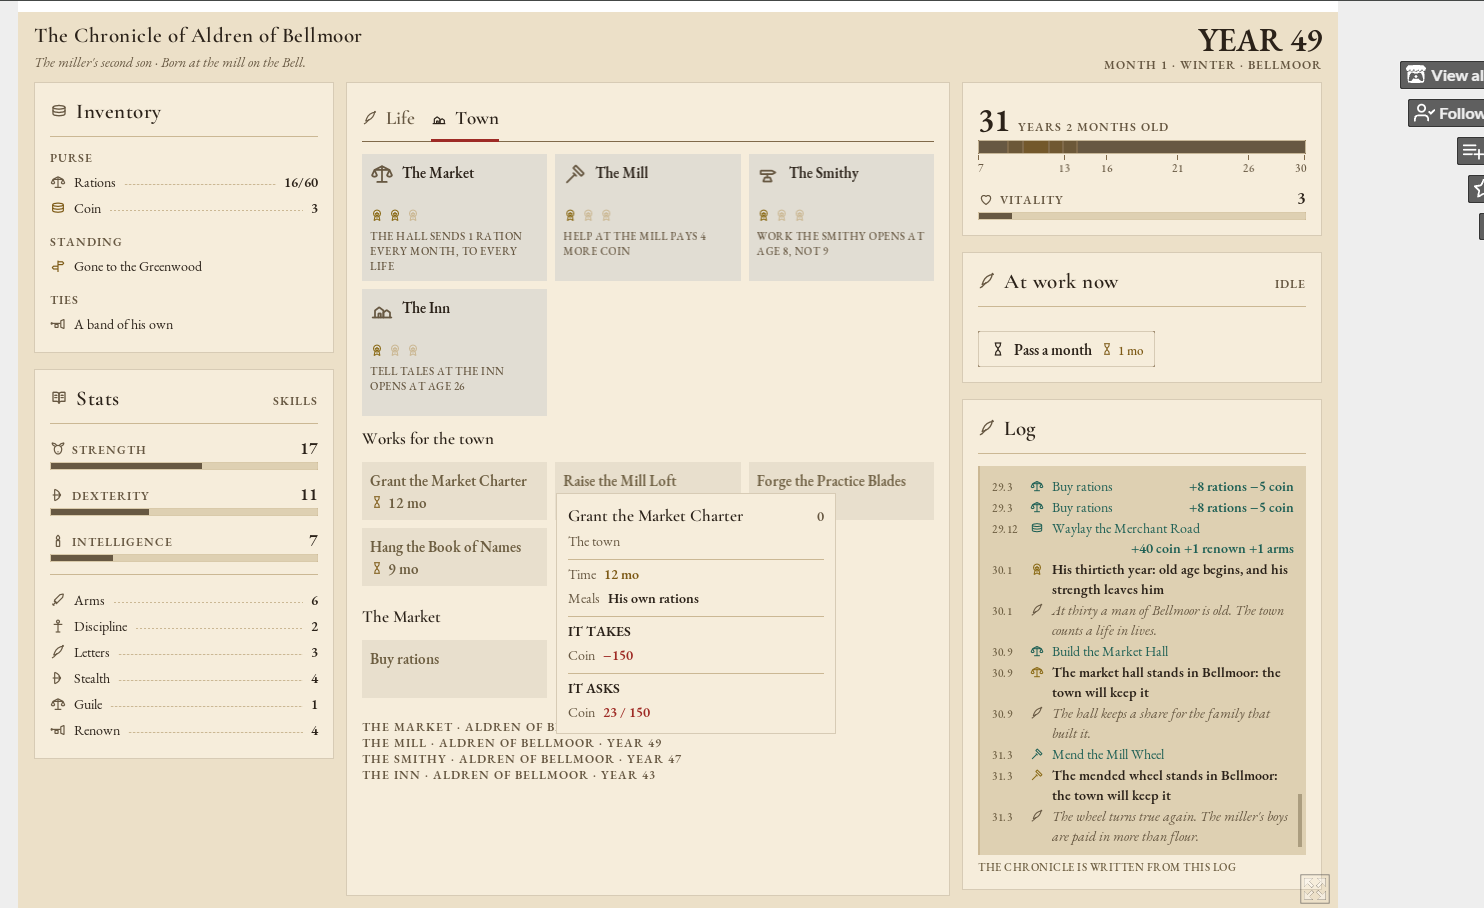The image size is (1484, 908).
Task: Click the View all button at the right edge
Action: pos(1443,75)
